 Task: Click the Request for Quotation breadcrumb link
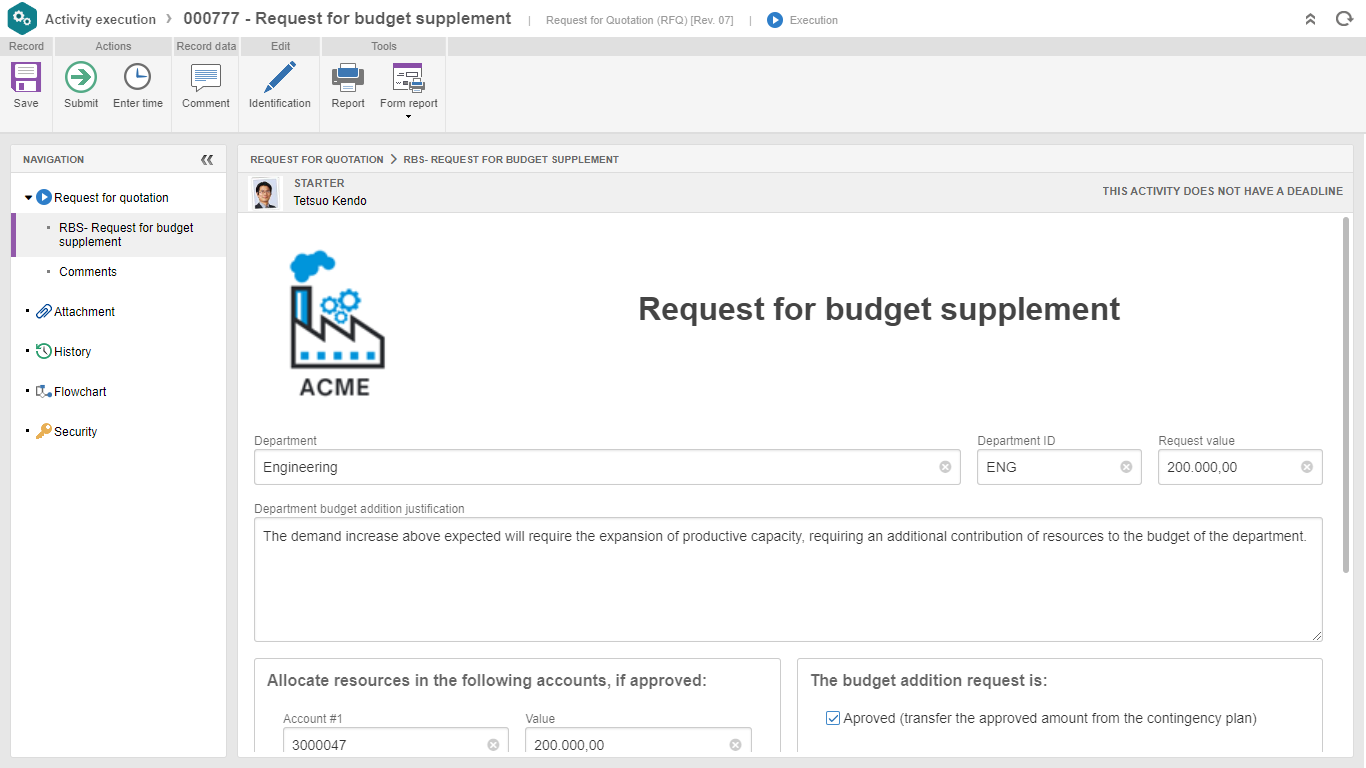[x=317, y=159]
